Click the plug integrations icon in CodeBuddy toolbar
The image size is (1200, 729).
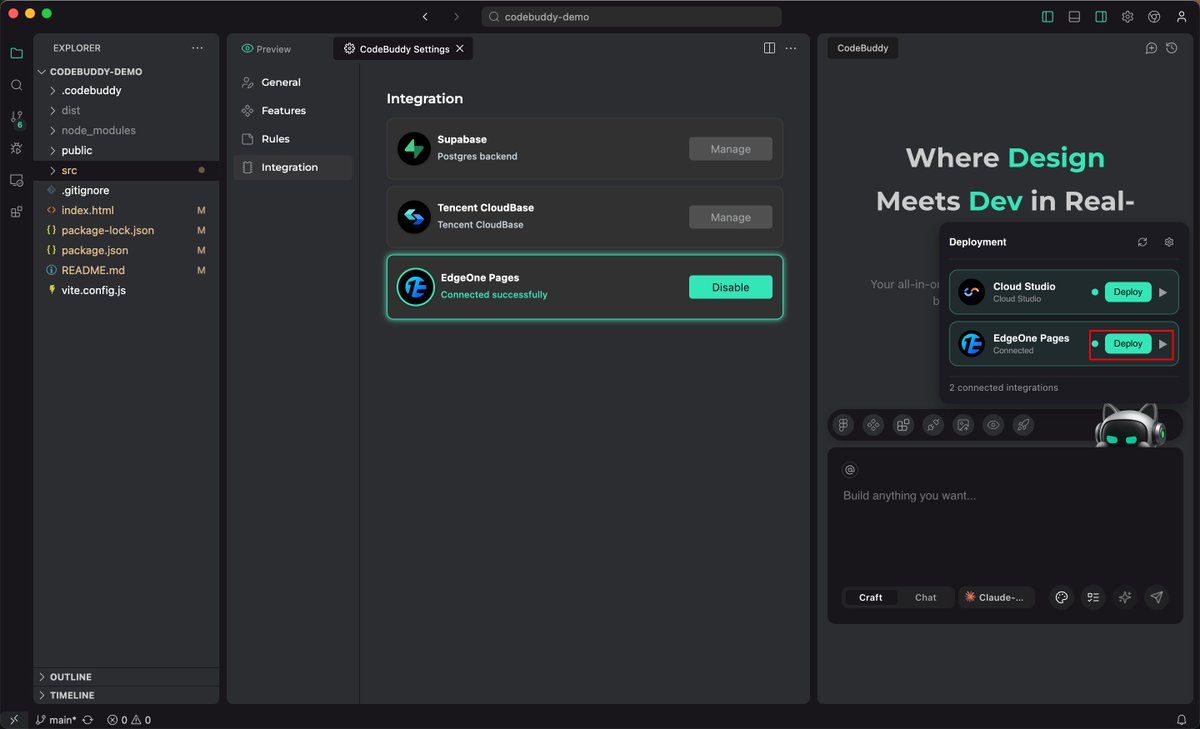933,425
